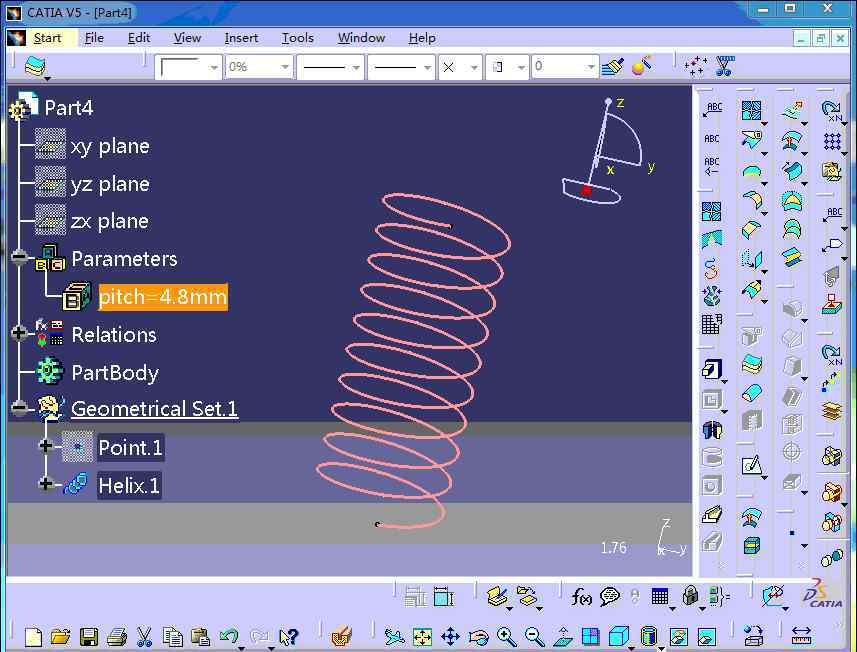Open the View menu
The image size is (857, 652).
click(187, 38)
